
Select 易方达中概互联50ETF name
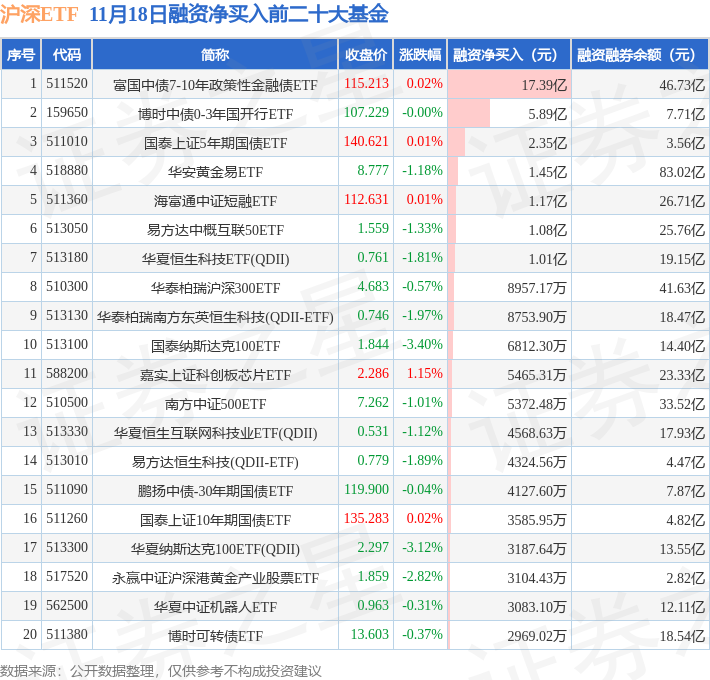click(215, 230)
